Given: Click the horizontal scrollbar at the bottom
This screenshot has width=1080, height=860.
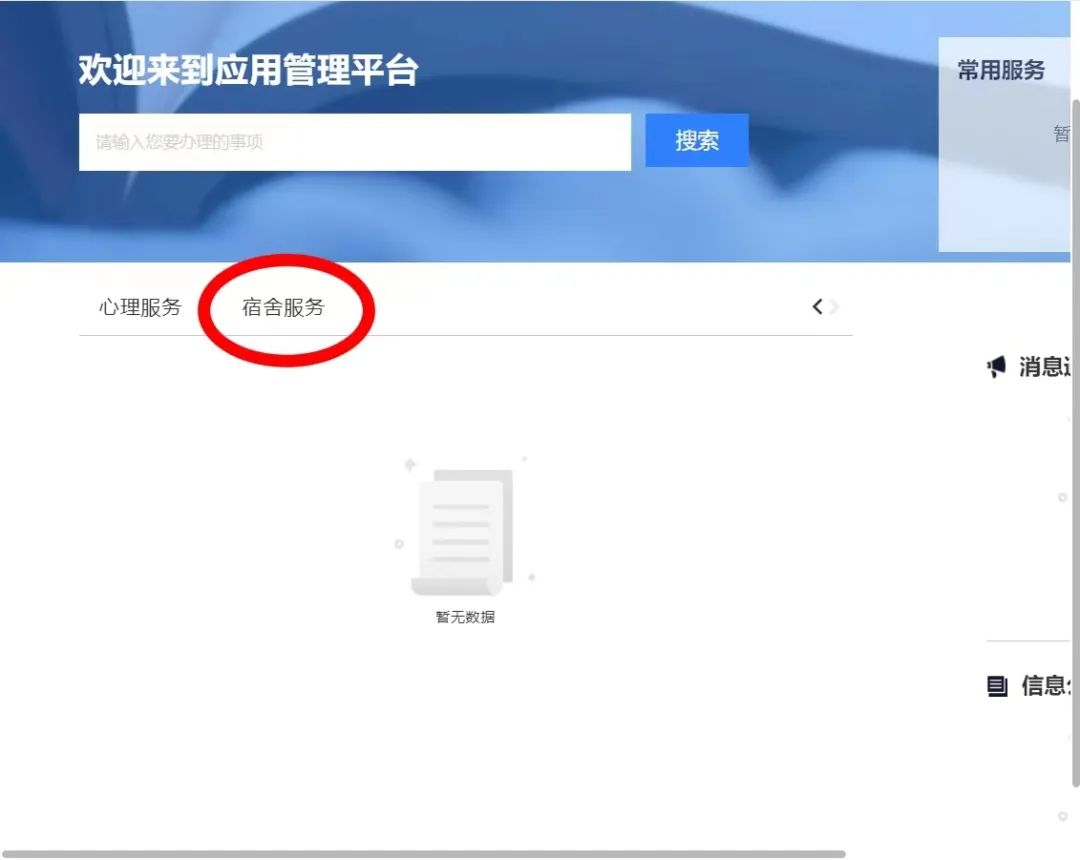Looking at the screenshot, I should [425, 854].
